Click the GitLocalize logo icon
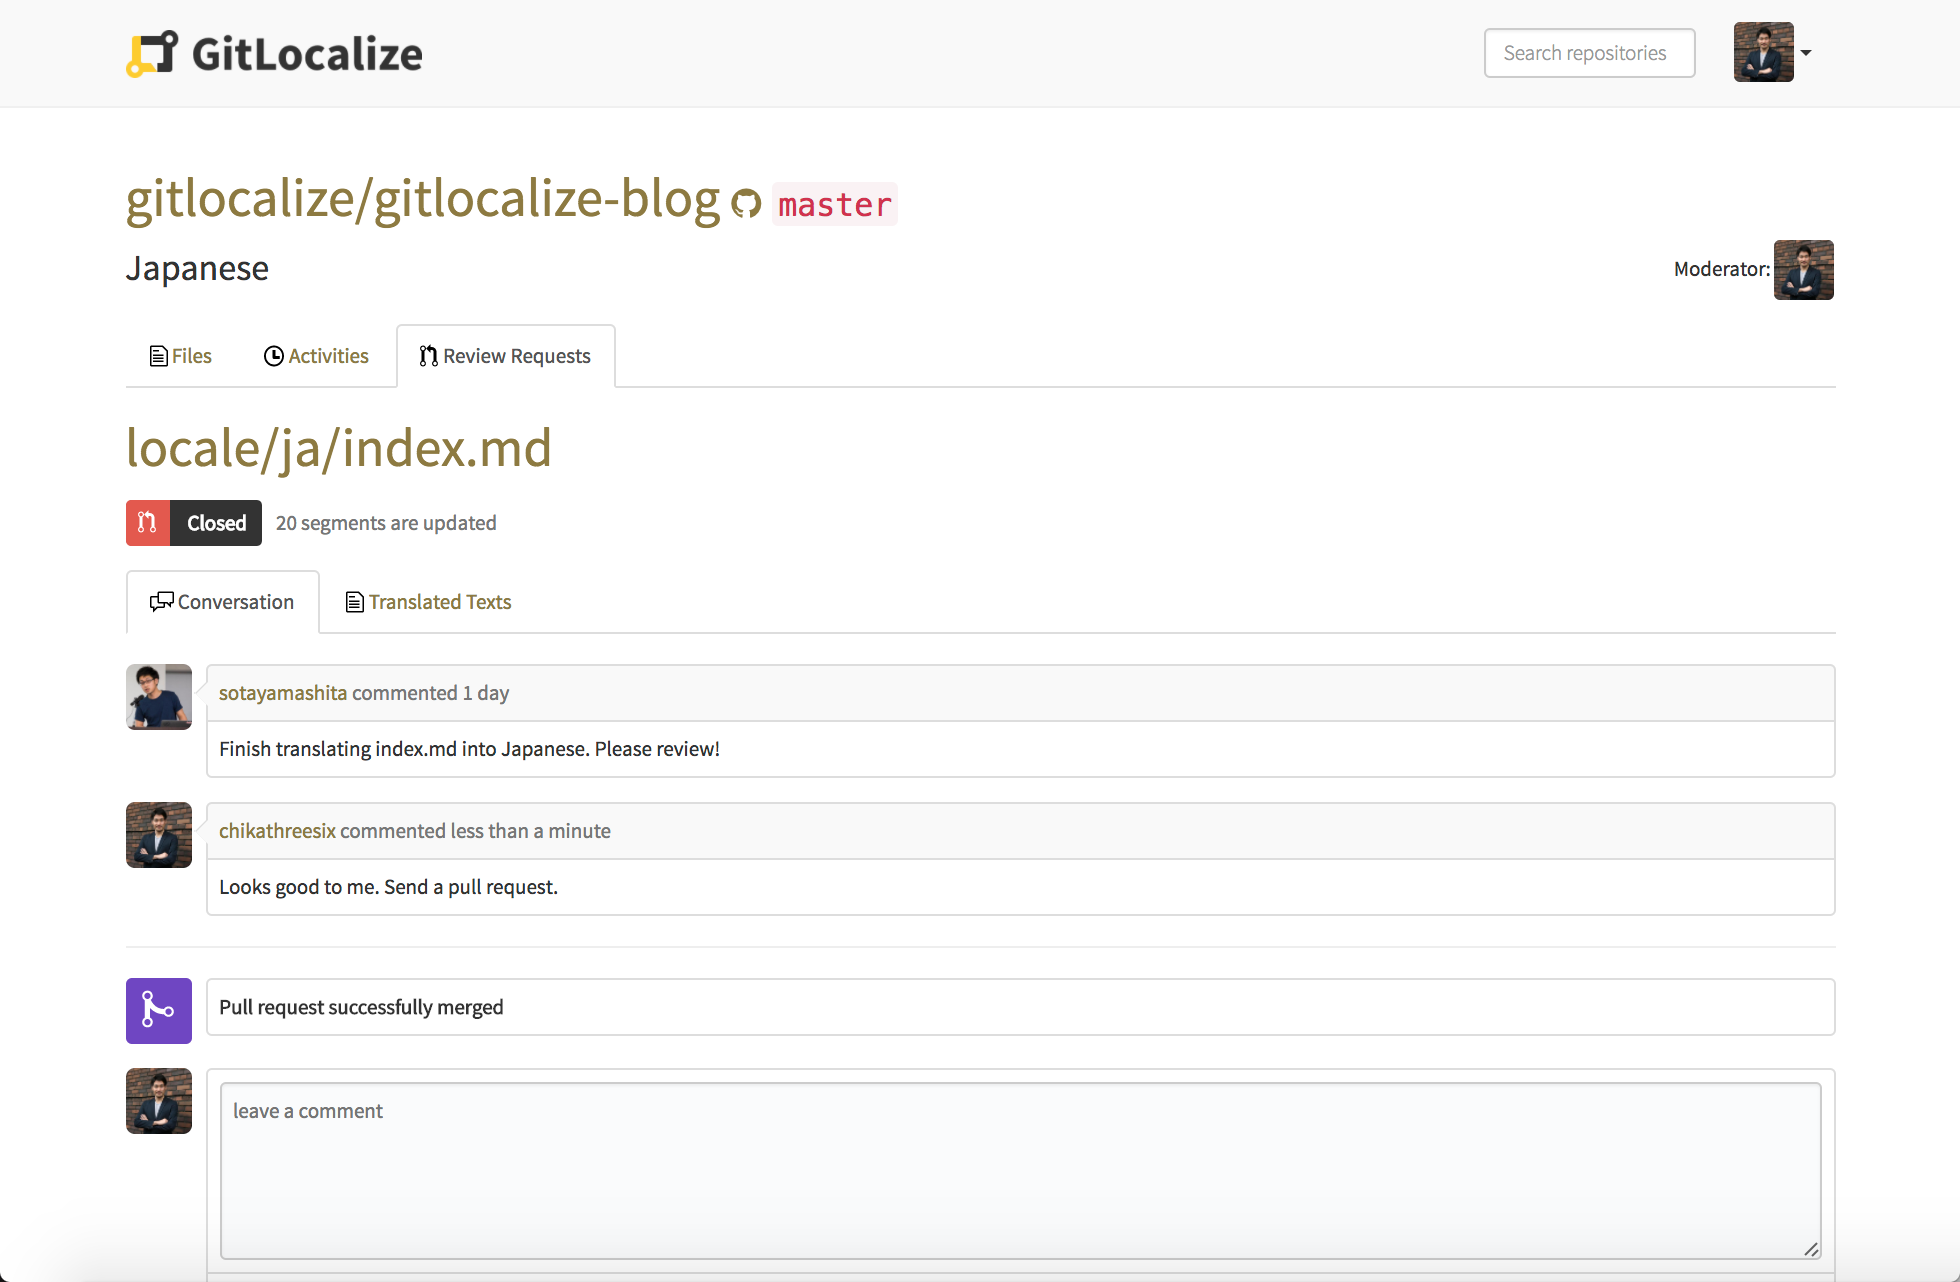This screenshot has height=1282, width=1960. point(151,54)
